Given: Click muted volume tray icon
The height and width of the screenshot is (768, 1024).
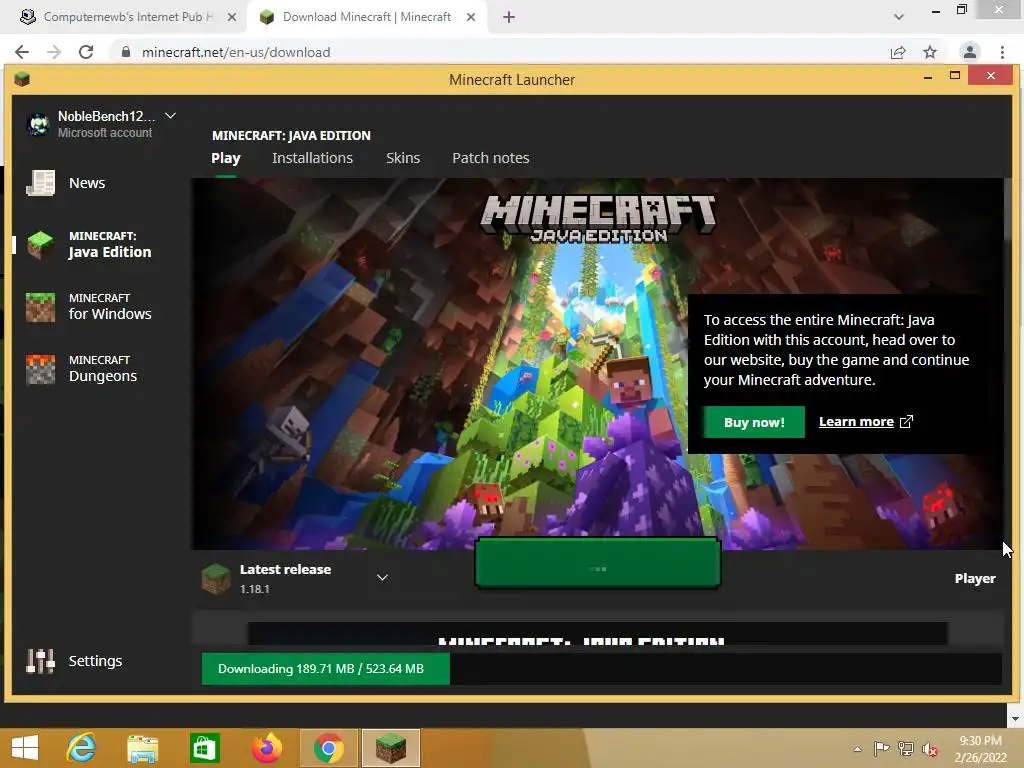Looking at the screenshot, I should click(930, 749).
